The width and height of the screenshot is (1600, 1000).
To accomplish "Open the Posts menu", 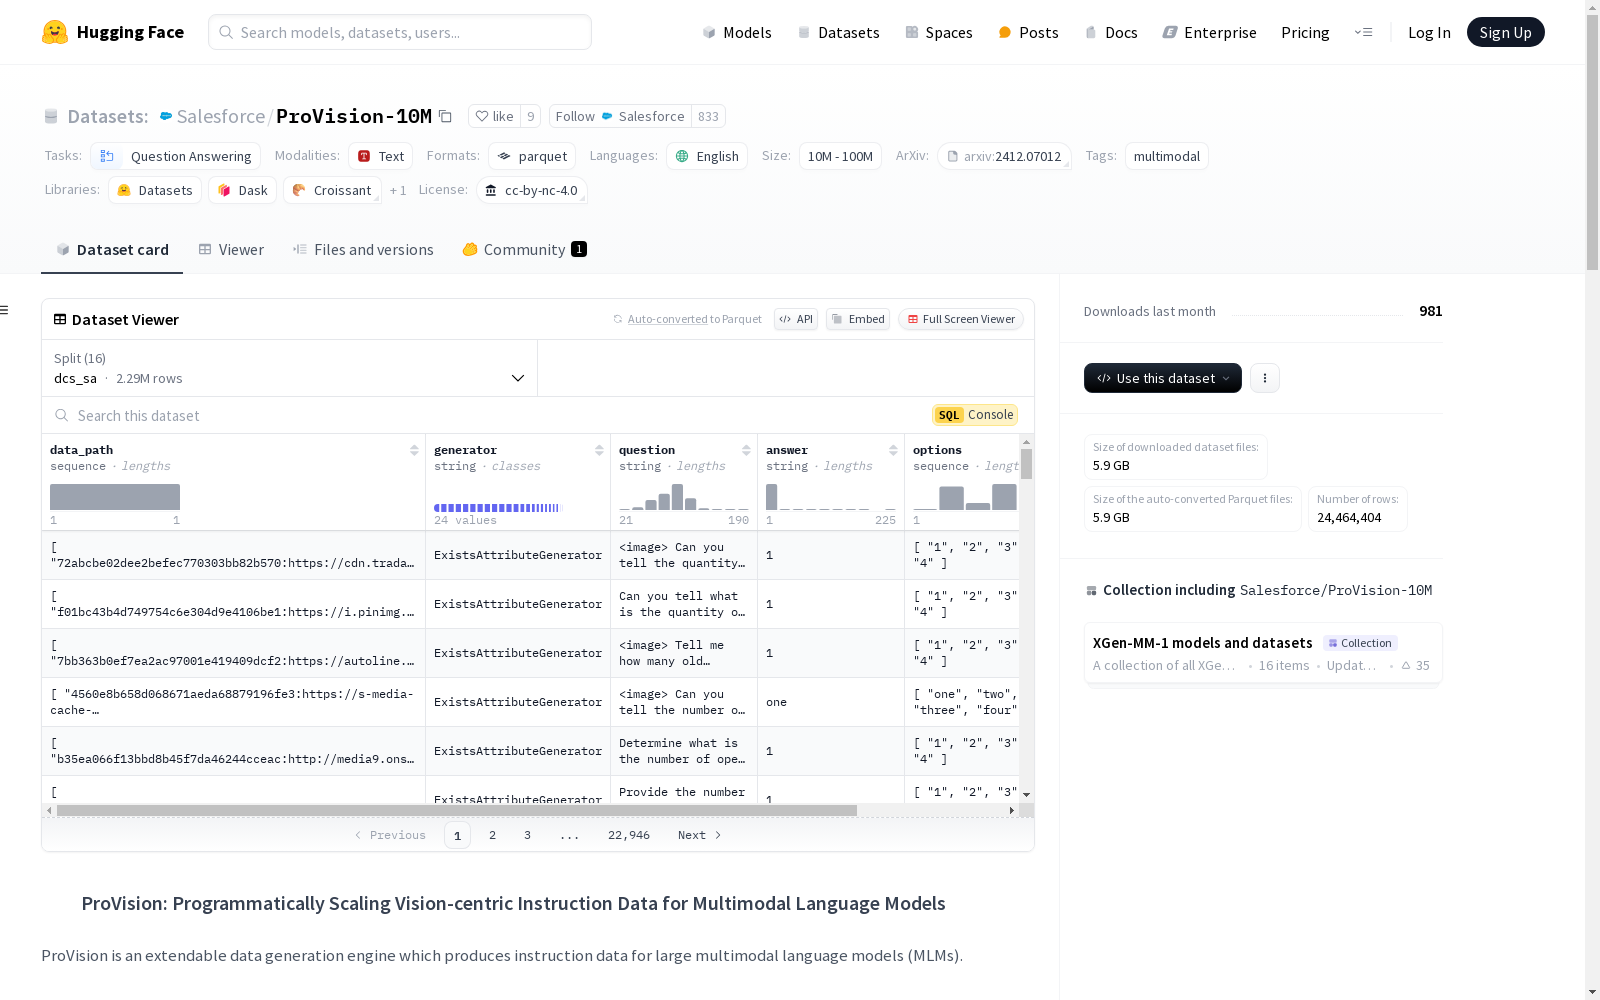I will pos(1028,32).
